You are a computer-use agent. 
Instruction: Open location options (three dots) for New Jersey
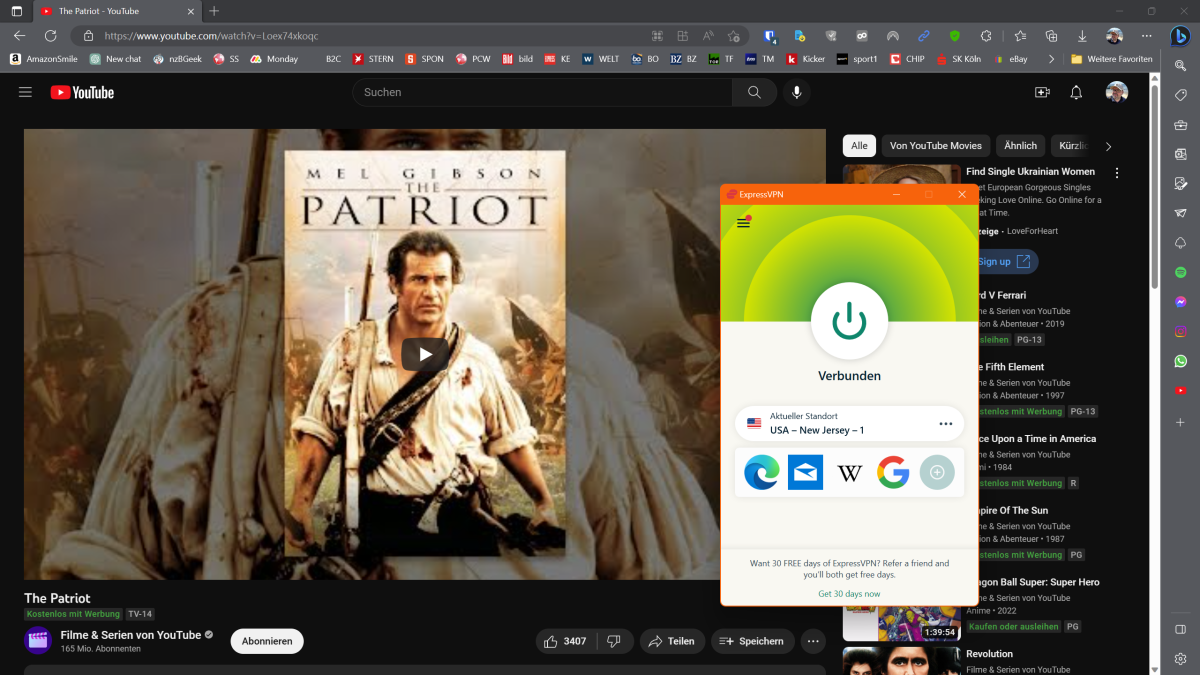click(946, 424)
